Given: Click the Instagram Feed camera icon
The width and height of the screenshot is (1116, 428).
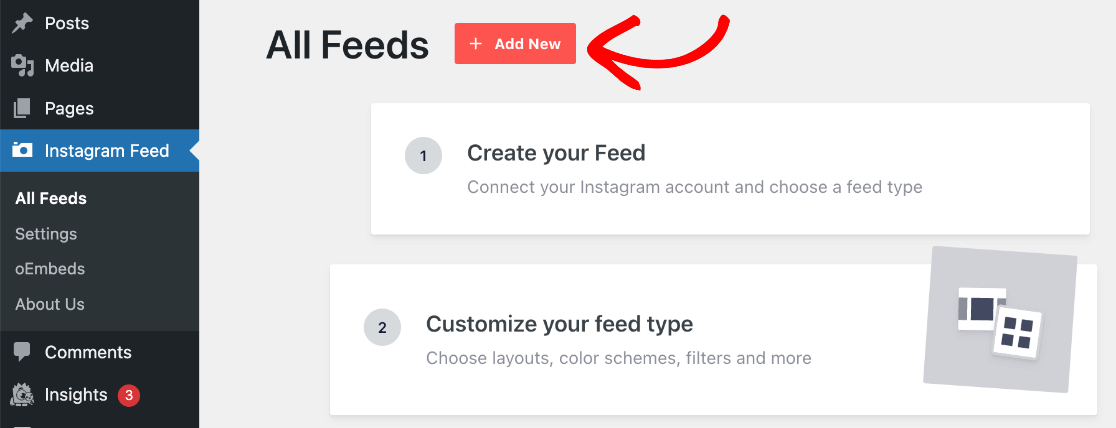Looking at the screenshot, I should [22, 151].
